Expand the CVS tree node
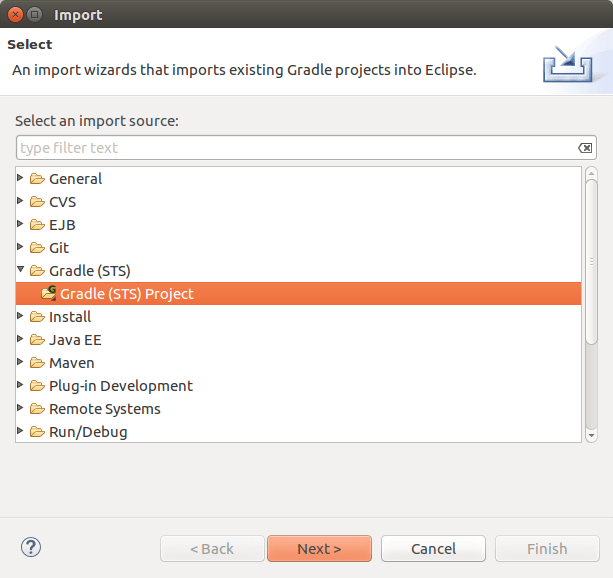The width and height of the screenshot is (613, 578). [21, 201]
